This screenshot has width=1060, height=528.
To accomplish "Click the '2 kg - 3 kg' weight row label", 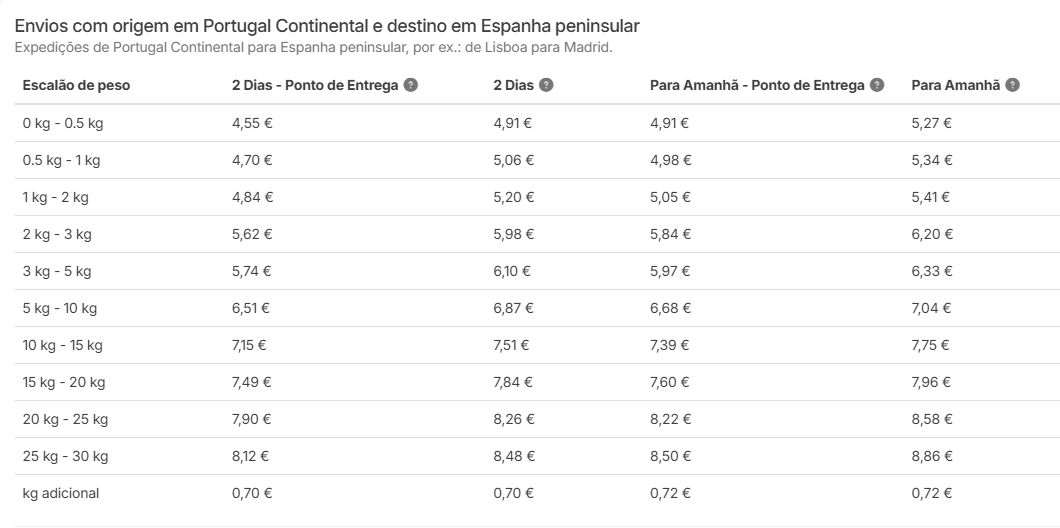I will coord(57,234).
